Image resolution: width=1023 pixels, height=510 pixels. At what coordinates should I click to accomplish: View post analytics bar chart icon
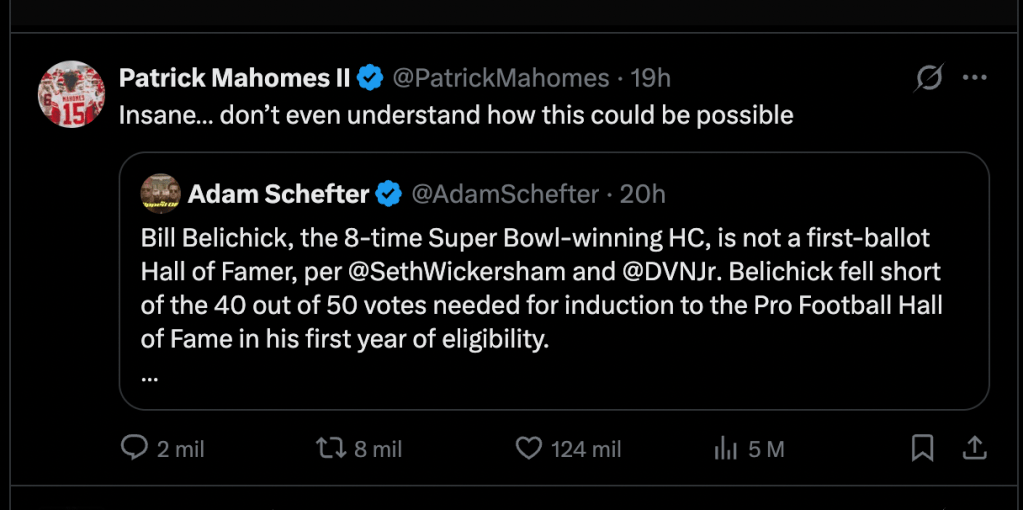point(725,449)
